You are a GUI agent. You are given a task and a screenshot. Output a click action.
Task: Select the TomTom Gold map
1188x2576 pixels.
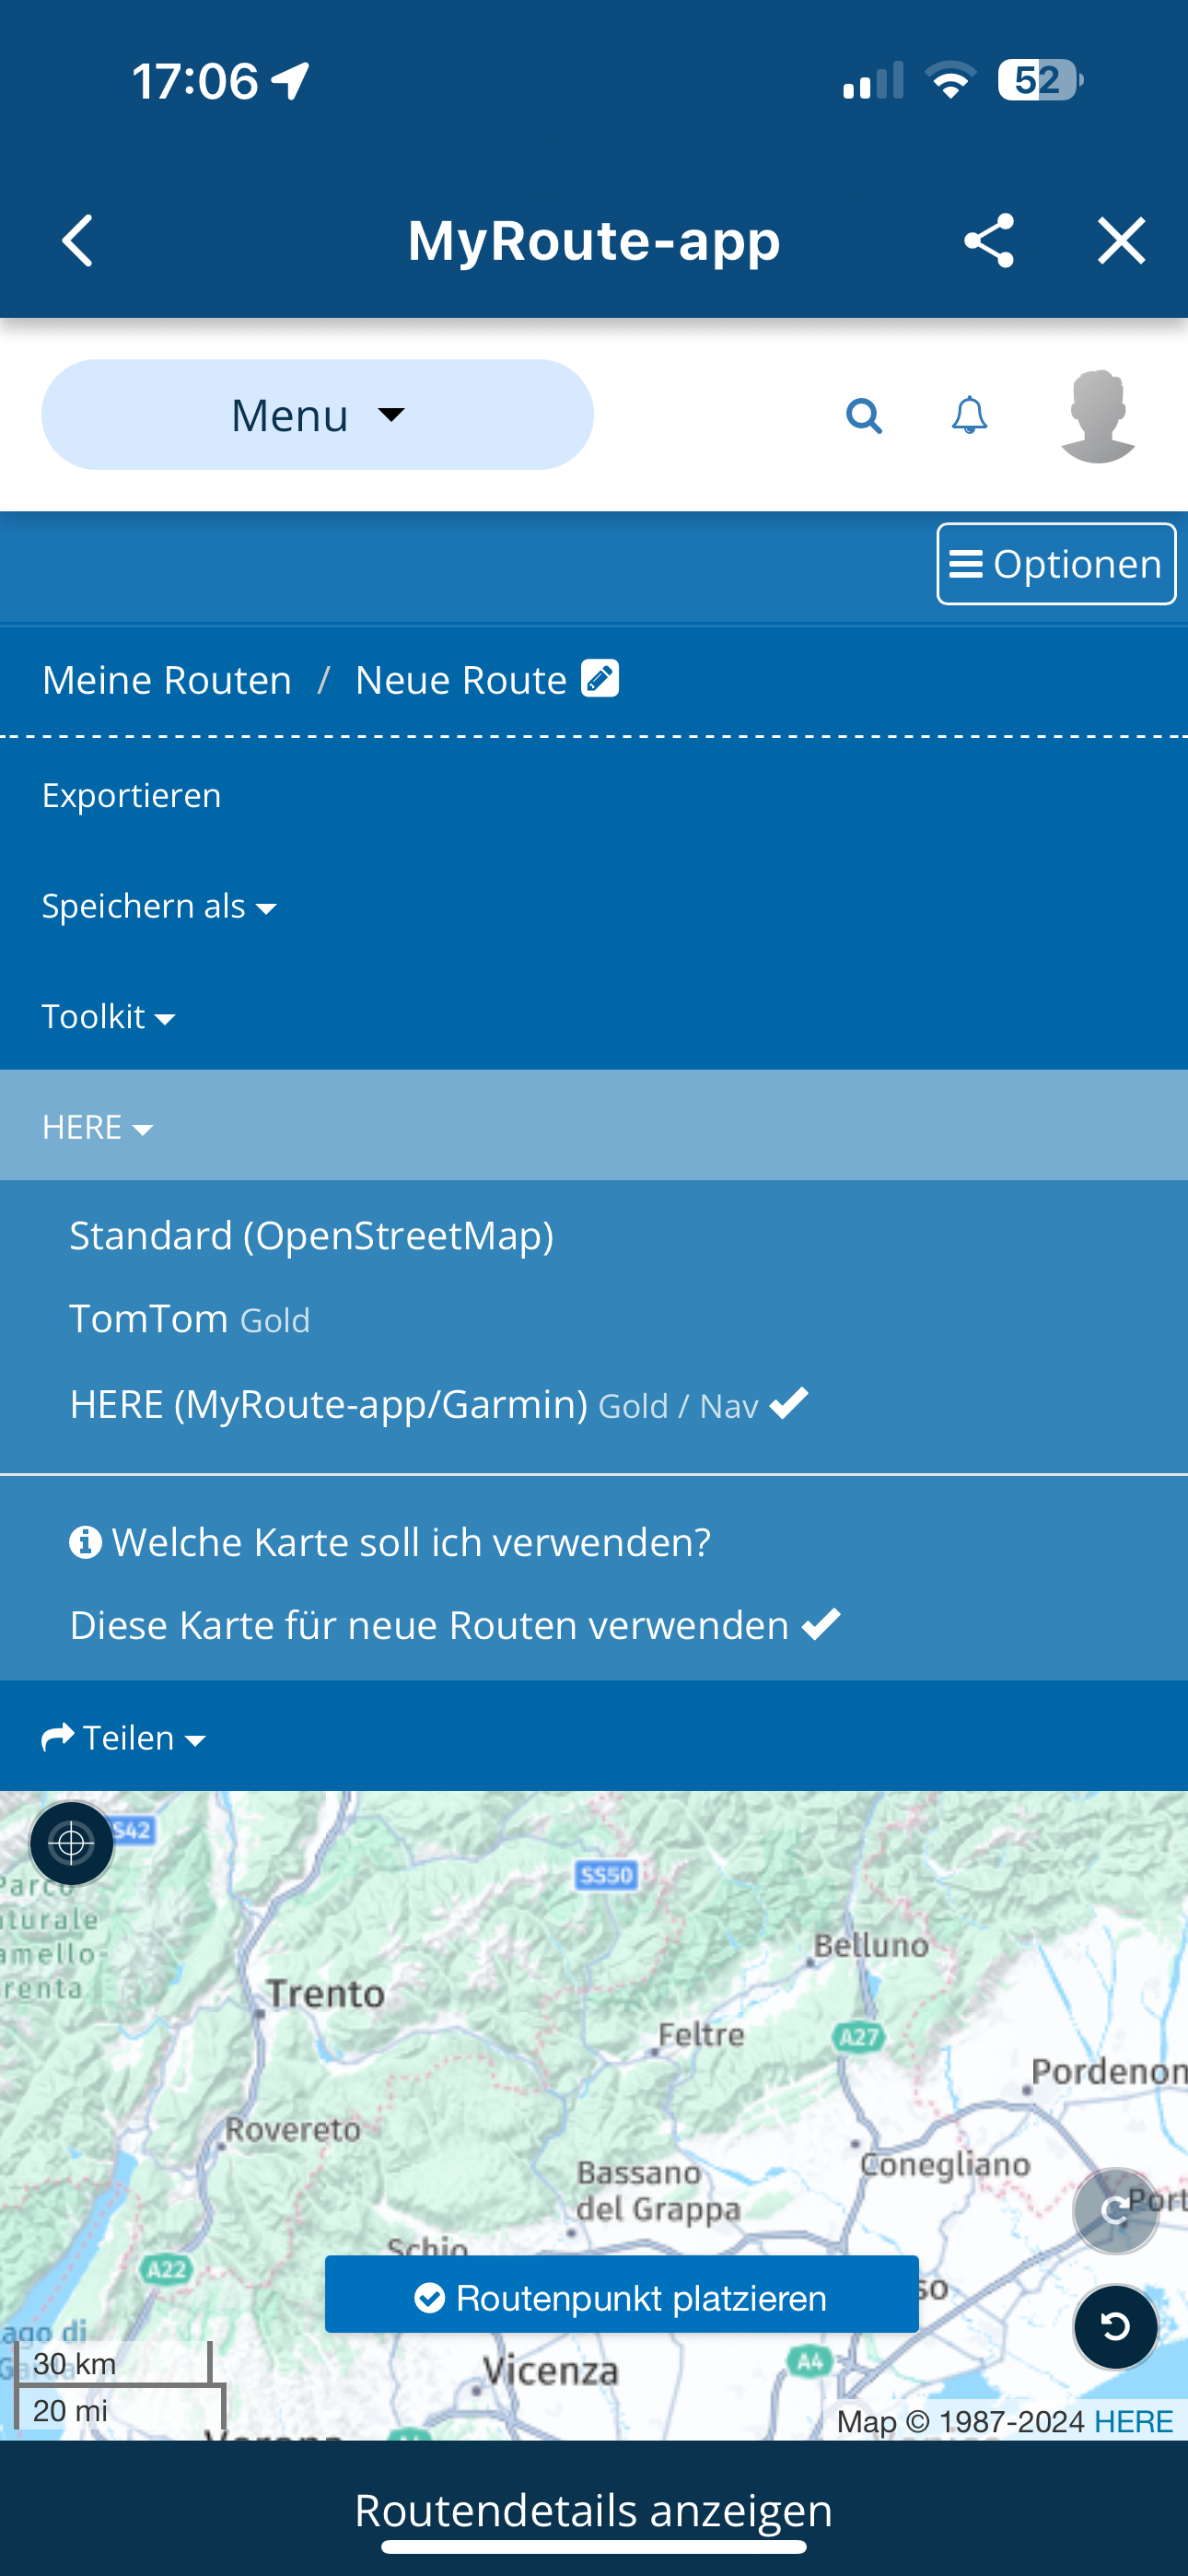(189, 1319)
